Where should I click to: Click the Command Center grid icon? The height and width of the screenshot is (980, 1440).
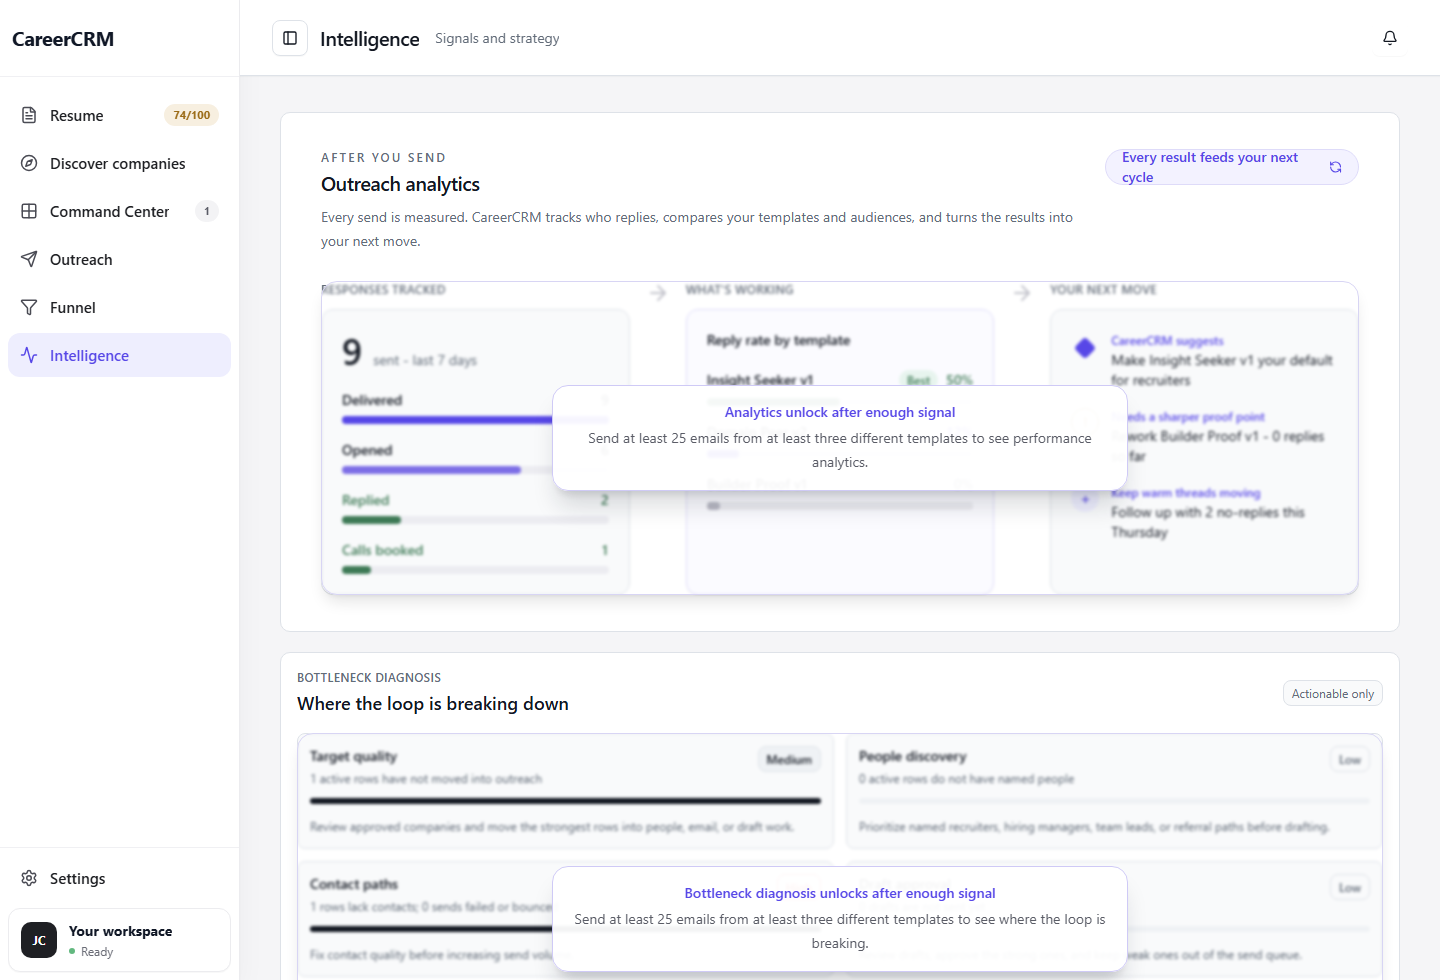29,211
